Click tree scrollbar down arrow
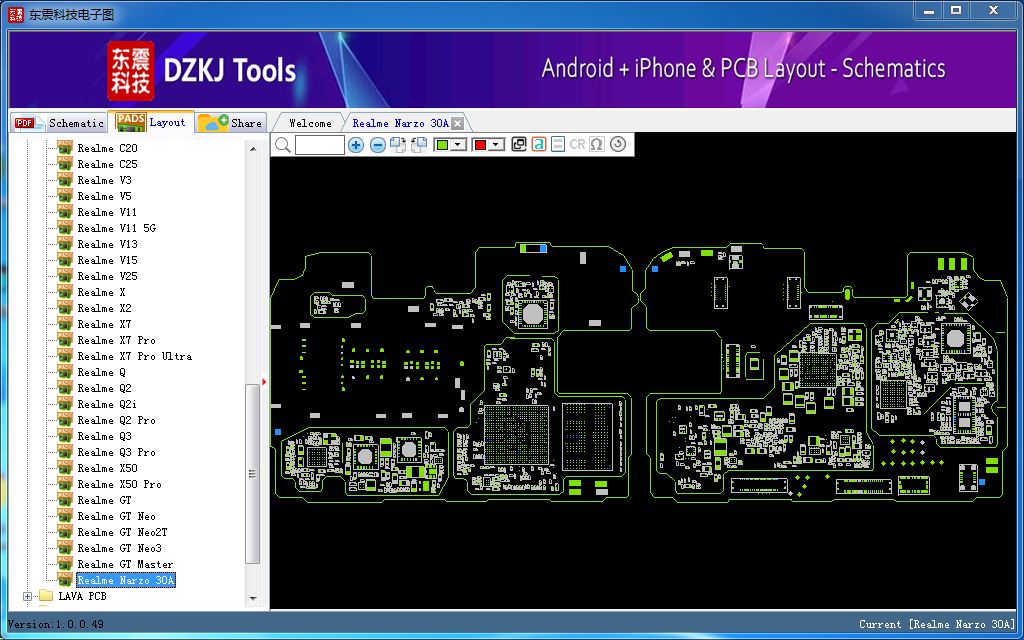 coord(253,598)
